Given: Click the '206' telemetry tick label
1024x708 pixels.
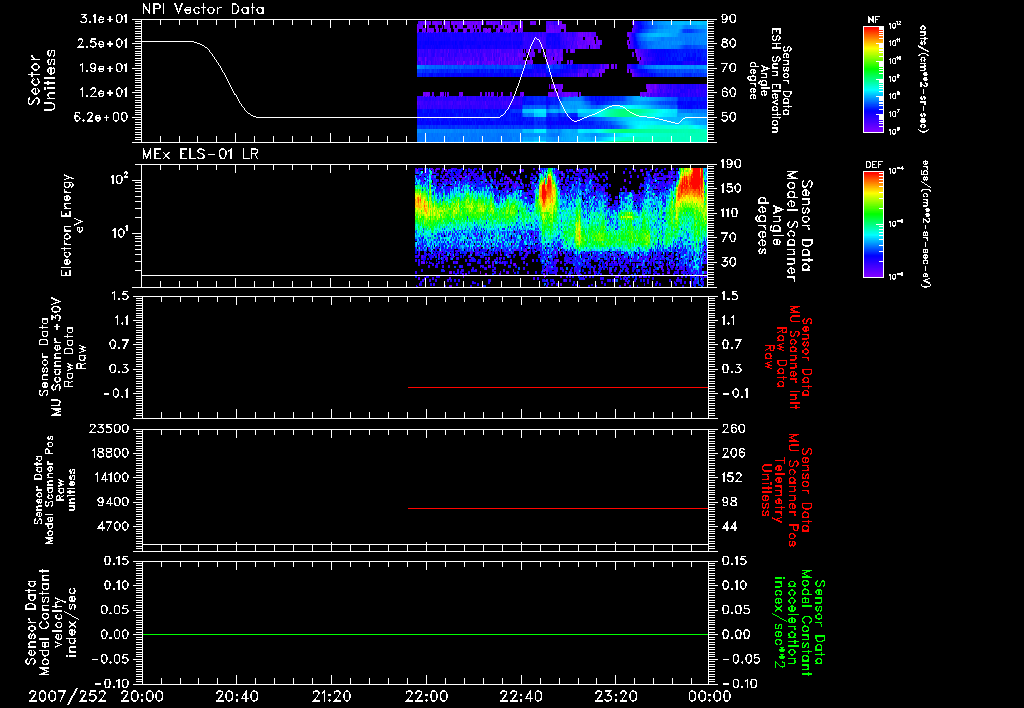Looking at the screenshot, I should coord(732,453).
